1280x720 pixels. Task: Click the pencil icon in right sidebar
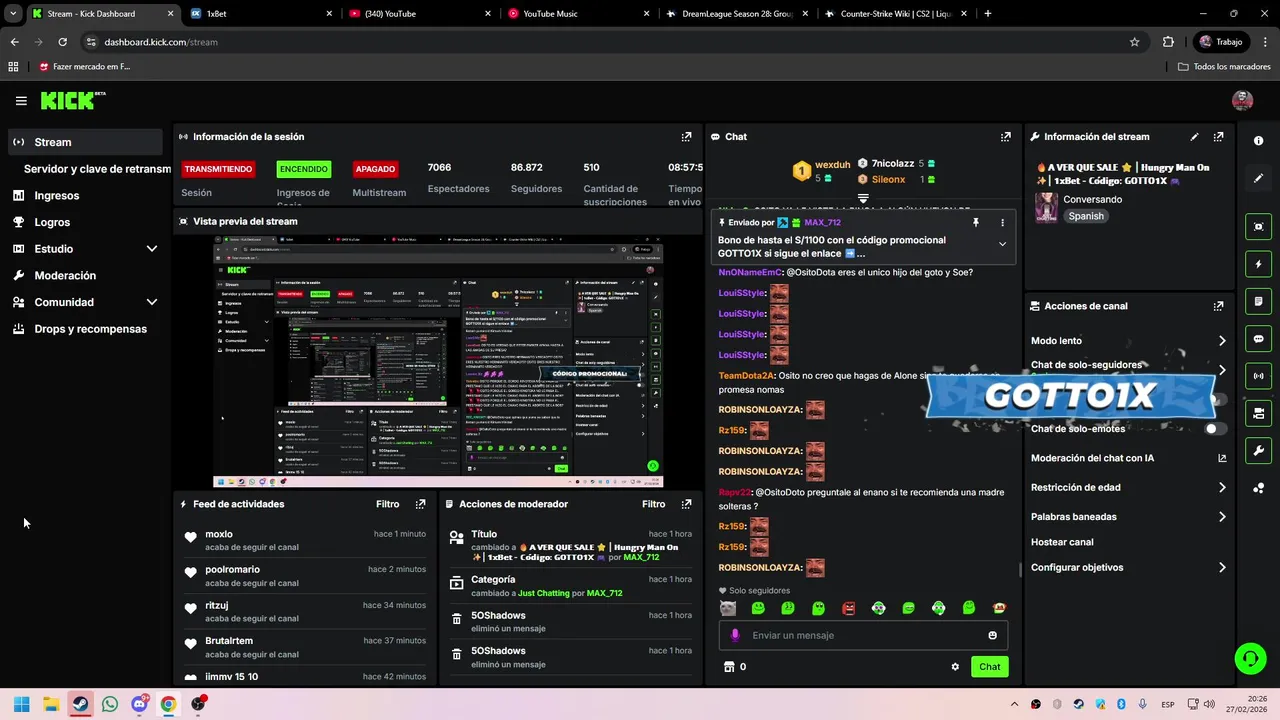click(1258, 178)
